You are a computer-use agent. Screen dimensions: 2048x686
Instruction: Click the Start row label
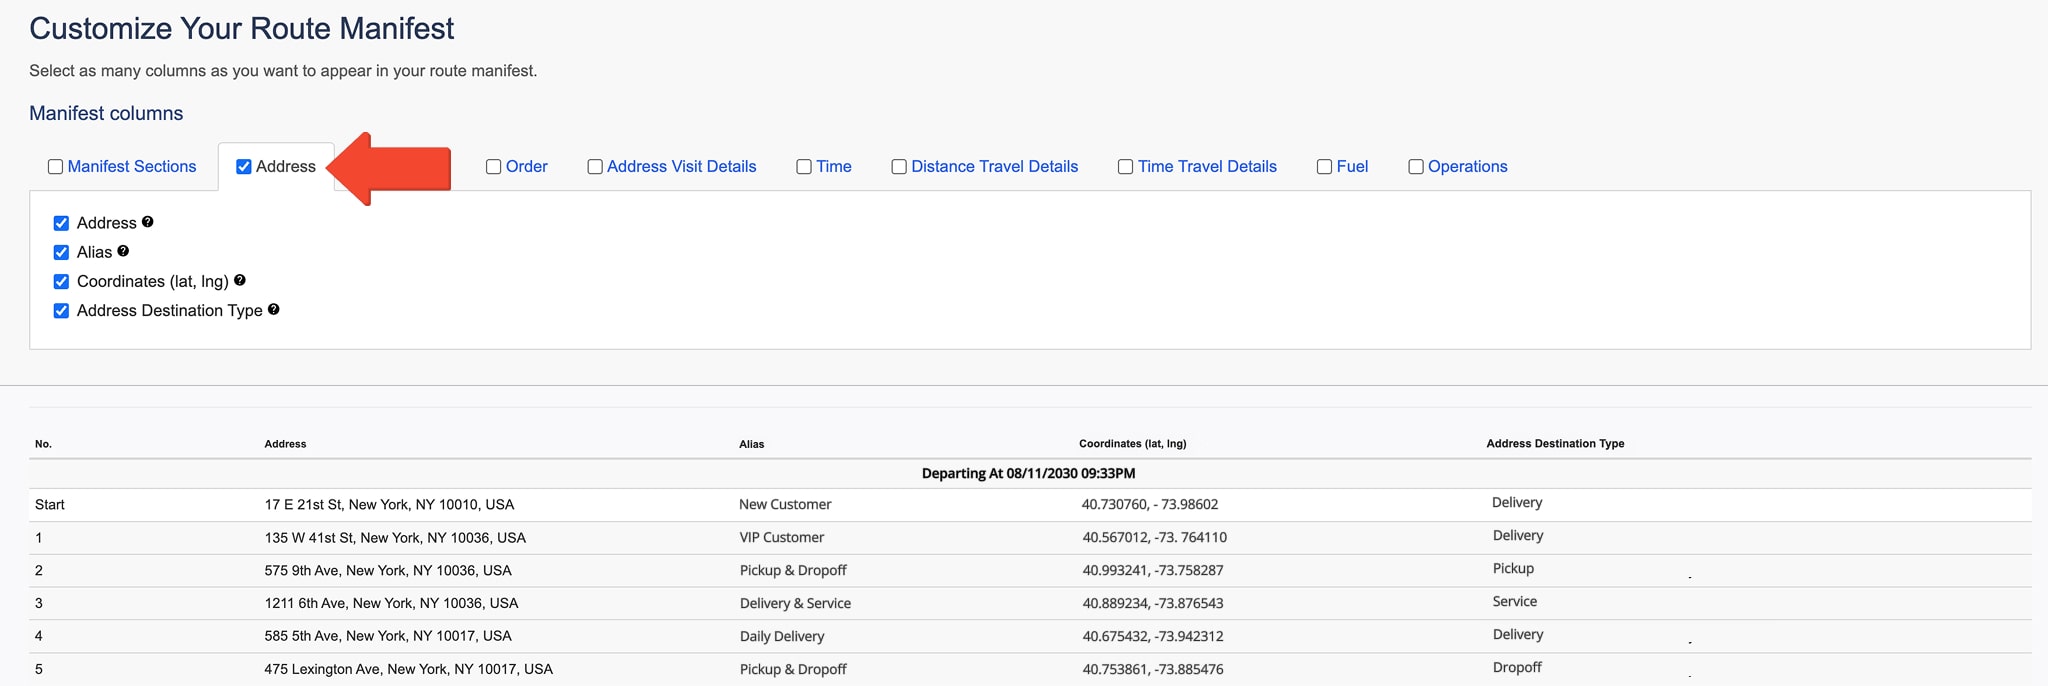tap(50, 505)
